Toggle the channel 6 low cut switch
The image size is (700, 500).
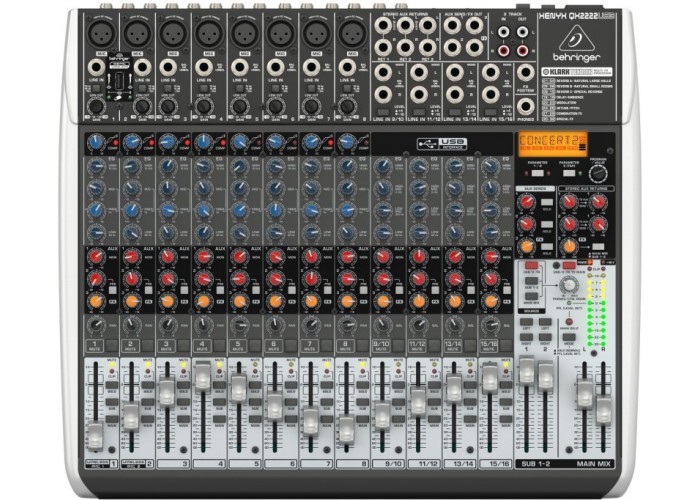pos(275,88)
